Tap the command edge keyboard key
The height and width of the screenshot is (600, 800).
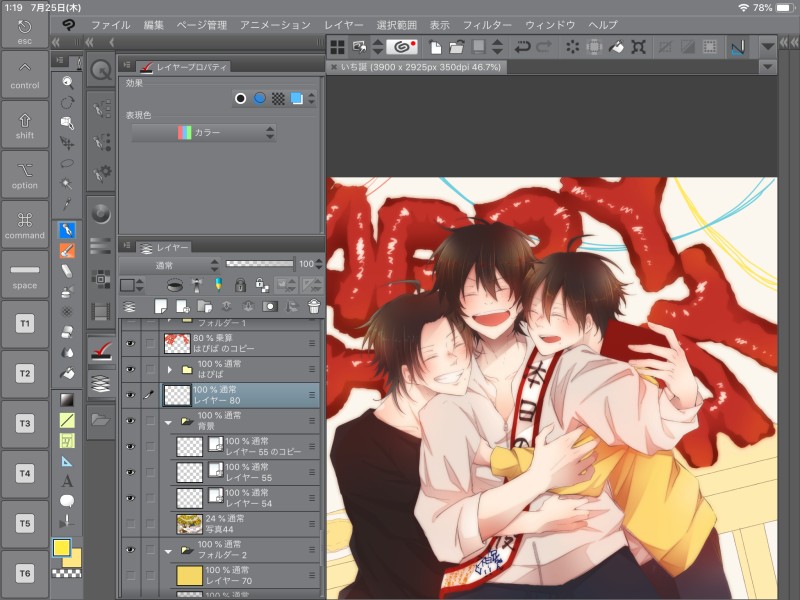24,224
